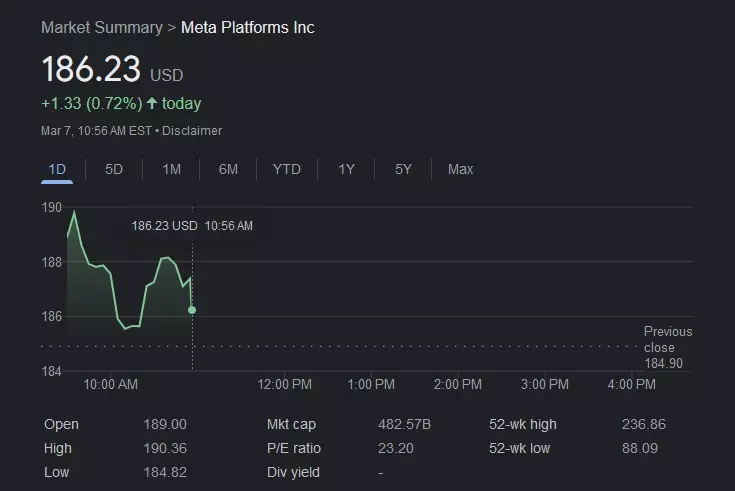Screen dimensions: 735x491
Task: Click the large 186.23 price heading
Action: [90, 71]
